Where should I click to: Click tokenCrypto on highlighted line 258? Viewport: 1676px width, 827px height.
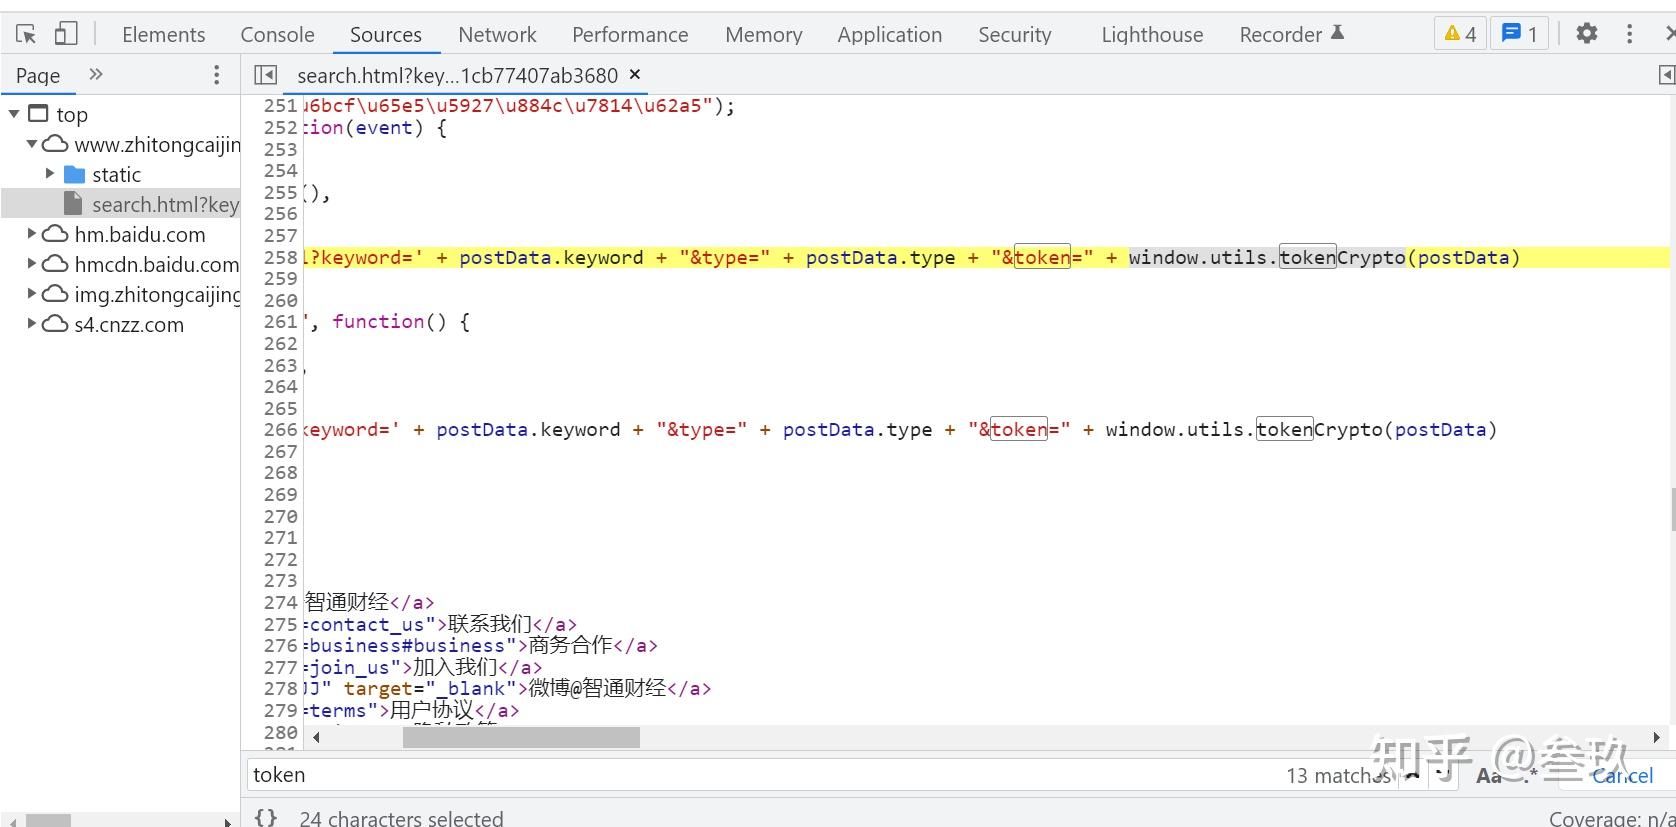tap(1342, 257)
